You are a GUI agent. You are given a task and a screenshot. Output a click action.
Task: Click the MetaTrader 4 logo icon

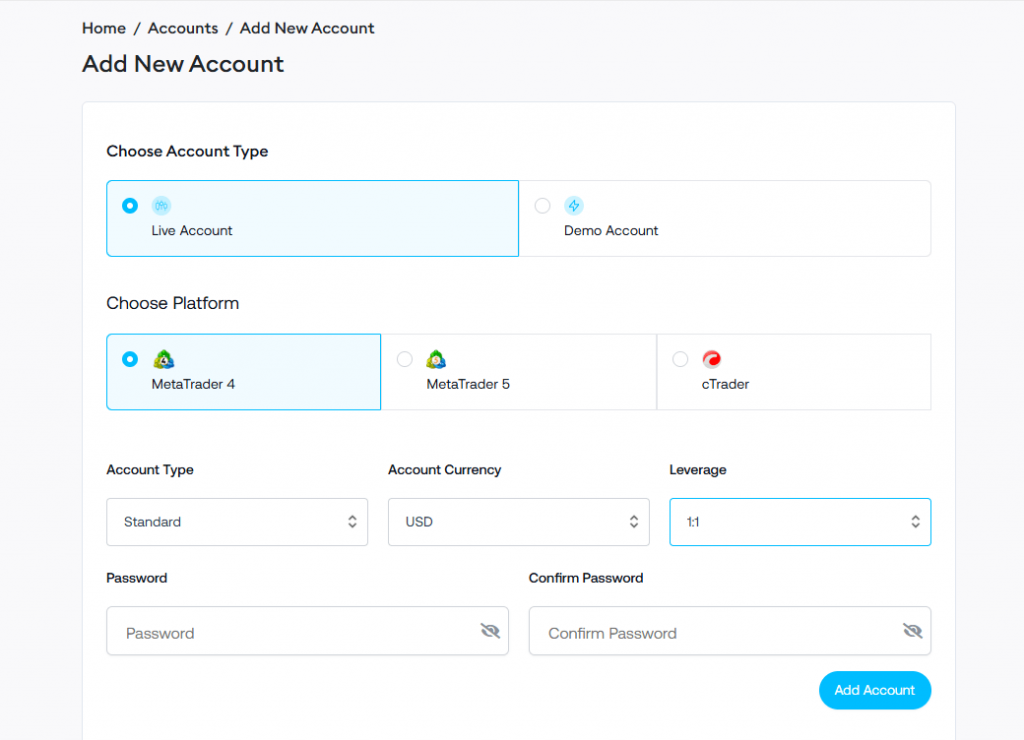click(x=163, y=359)
